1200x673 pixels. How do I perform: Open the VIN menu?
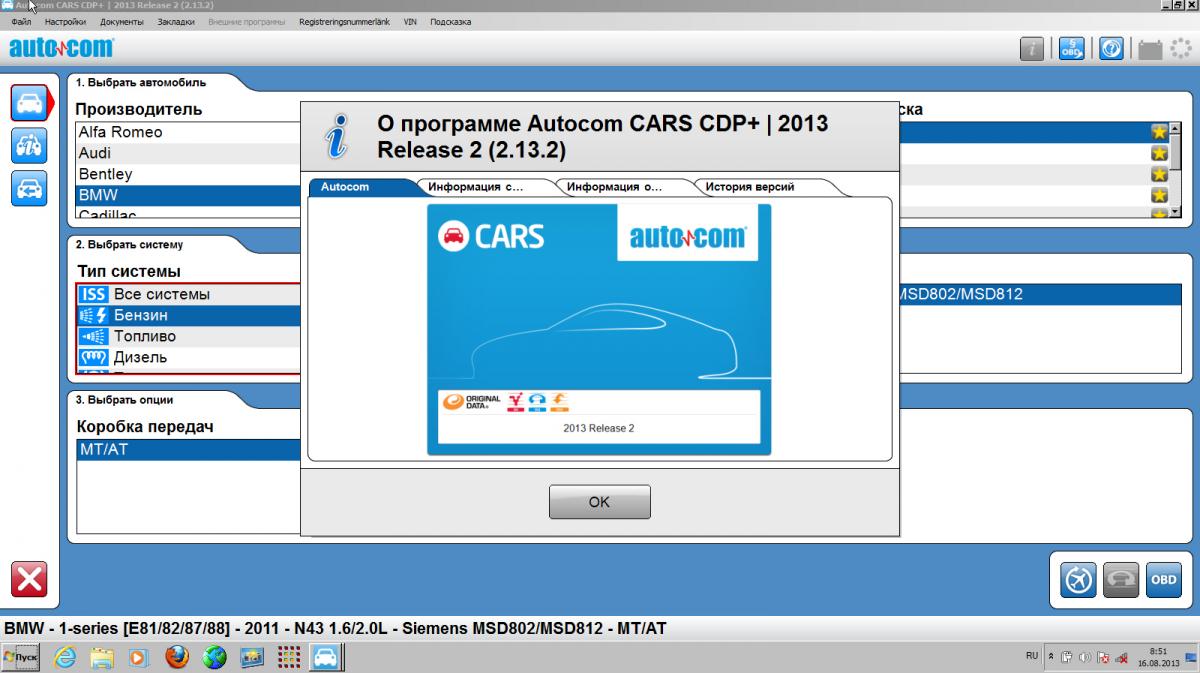(410, 22)
